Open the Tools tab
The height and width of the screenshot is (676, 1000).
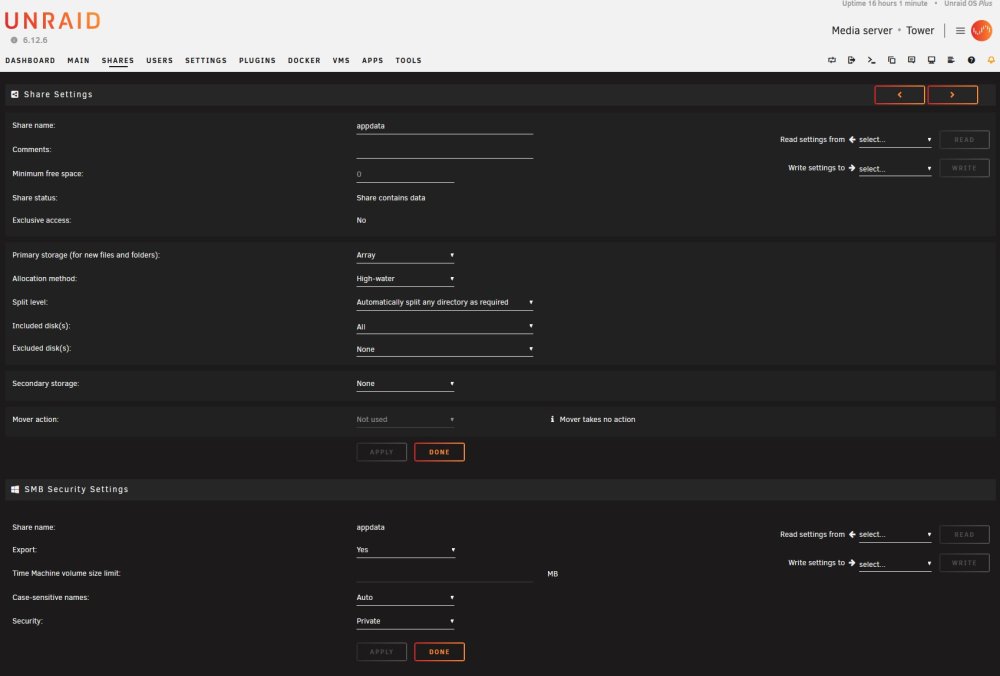(408, 61)
